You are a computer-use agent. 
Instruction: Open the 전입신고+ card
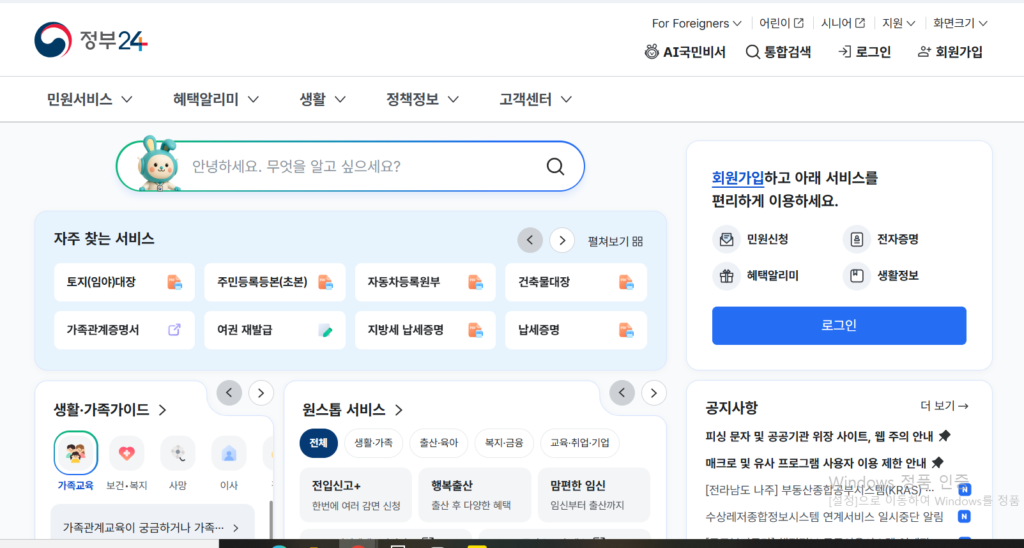[356, 494]
